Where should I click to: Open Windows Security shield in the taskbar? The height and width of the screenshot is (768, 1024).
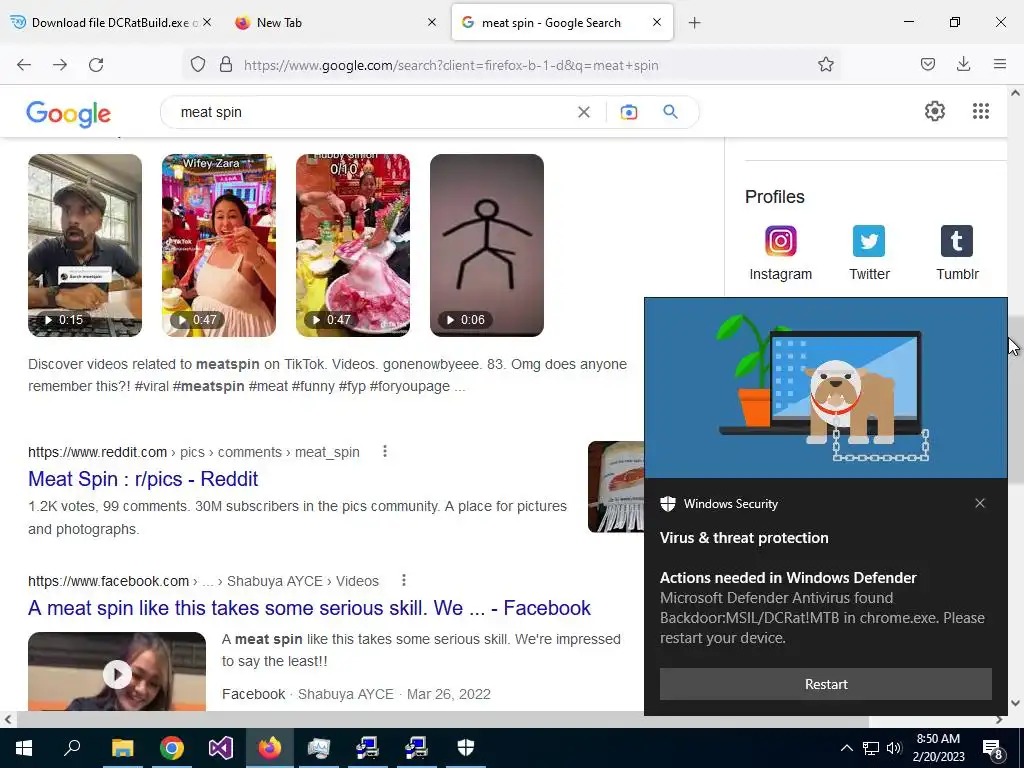point(466,748)
